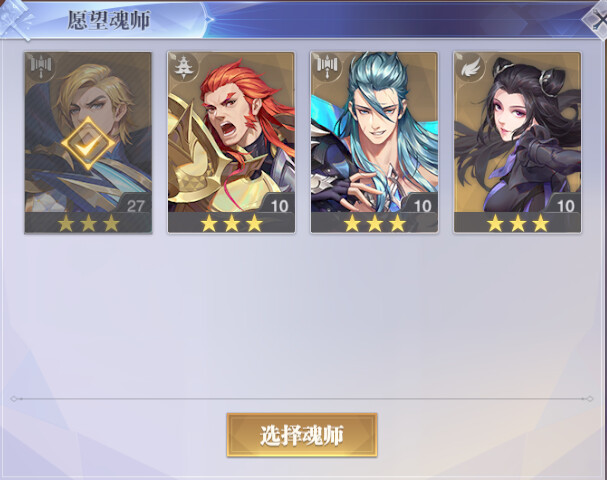
Task: Click the golden checkmark on blonde hero card
Action: tap(88, 144)
